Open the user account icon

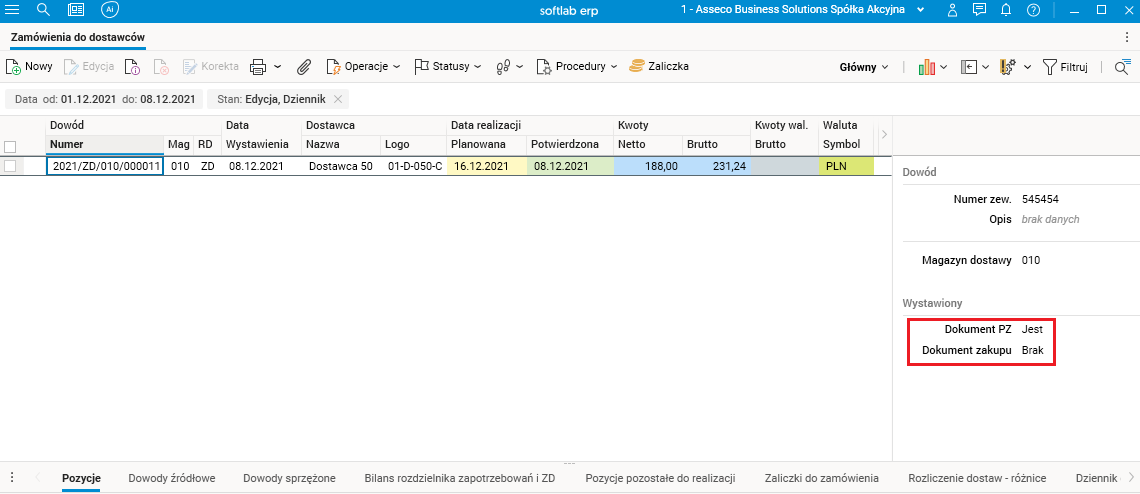952,10
